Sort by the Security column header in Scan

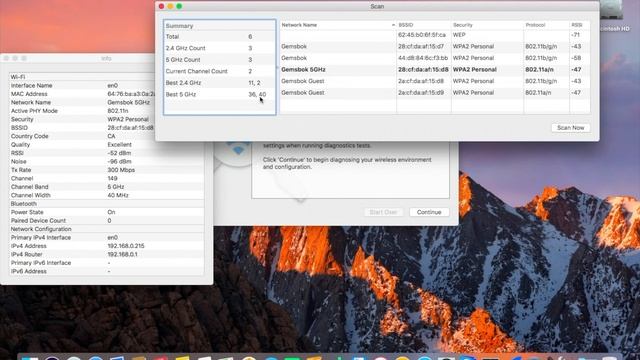coord(487,25)
